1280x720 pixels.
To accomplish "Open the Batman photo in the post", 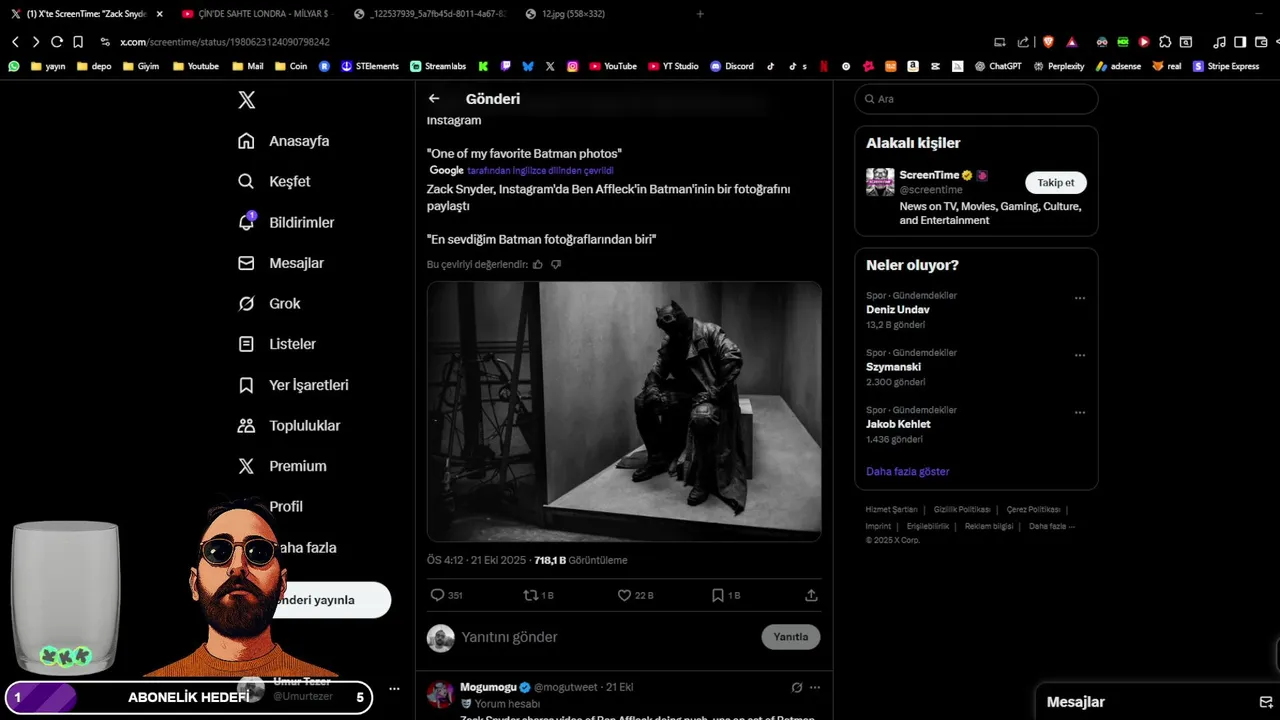I will [x=624, y=411].
